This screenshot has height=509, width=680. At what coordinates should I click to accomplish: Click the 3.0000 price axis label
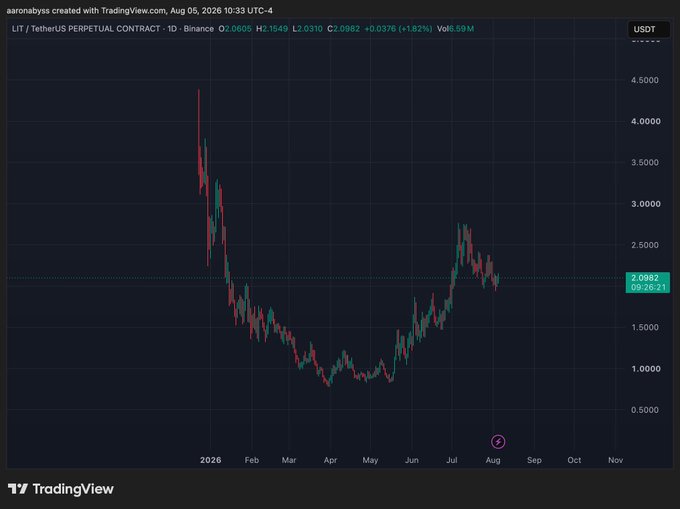point(646,204)
